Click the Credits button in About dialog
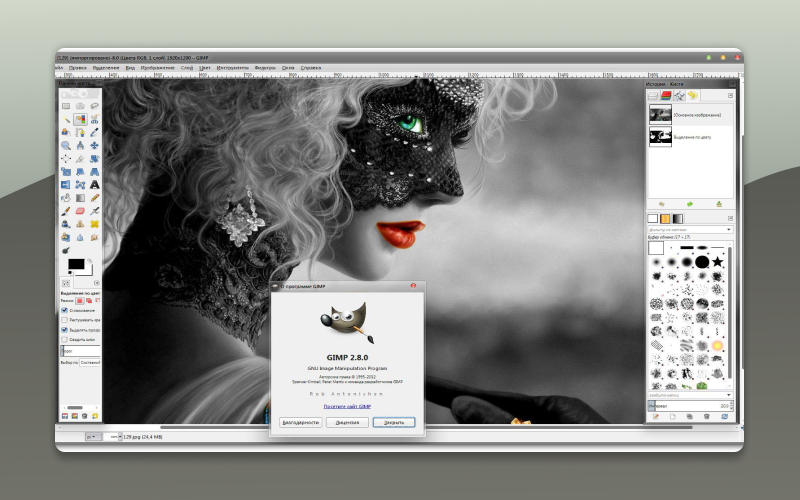The image size is (800, 500). [301, 422]
